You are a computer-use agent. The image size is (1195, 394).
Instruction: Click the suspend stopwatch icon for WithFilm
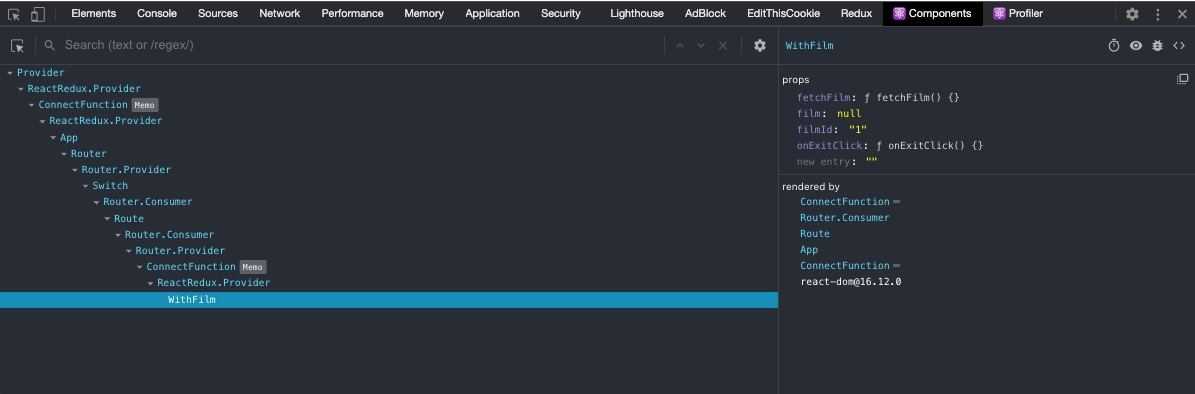[1113, 46]
